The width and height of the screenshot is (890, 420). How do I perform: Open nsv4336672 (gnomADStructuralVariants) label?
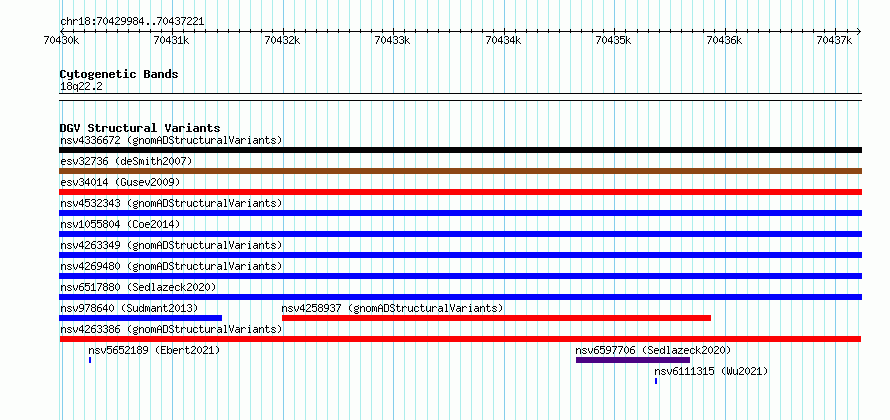(171, 140)
